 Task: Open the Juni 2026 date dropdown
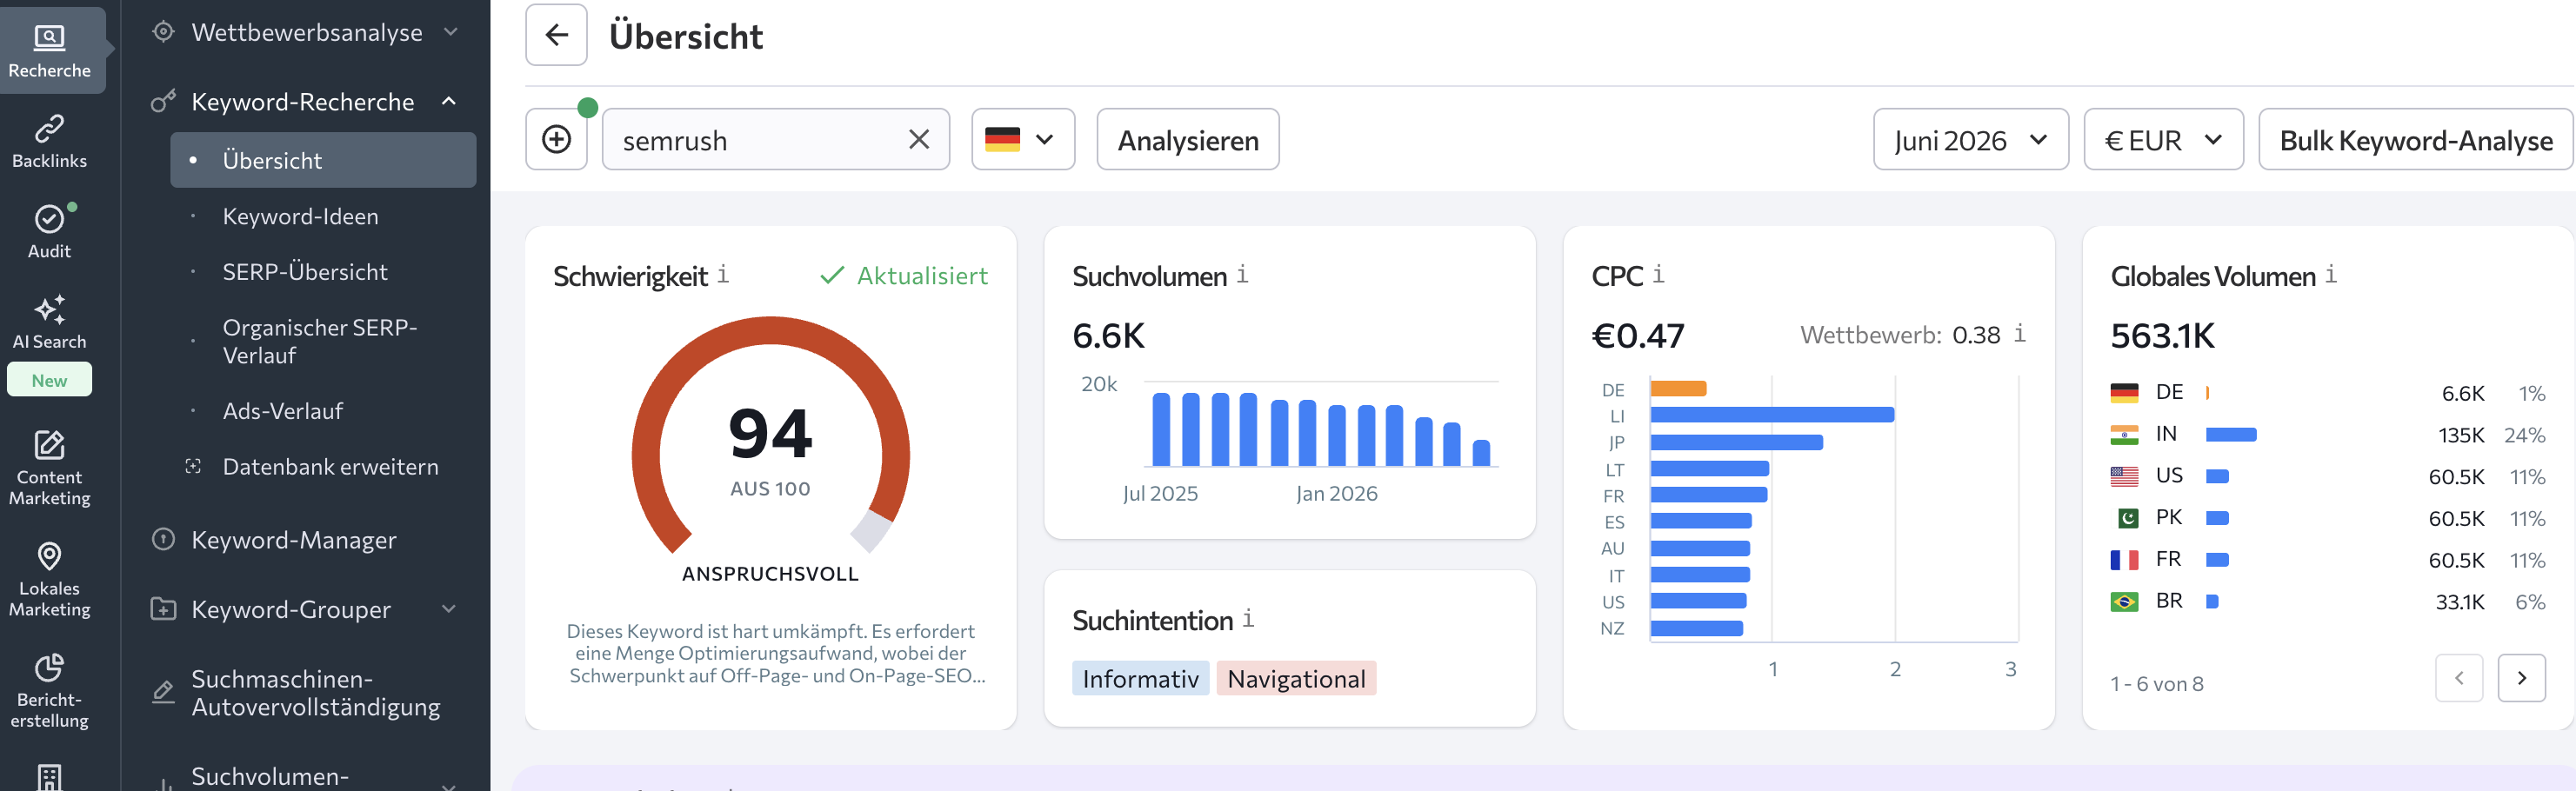(1970, 139)
